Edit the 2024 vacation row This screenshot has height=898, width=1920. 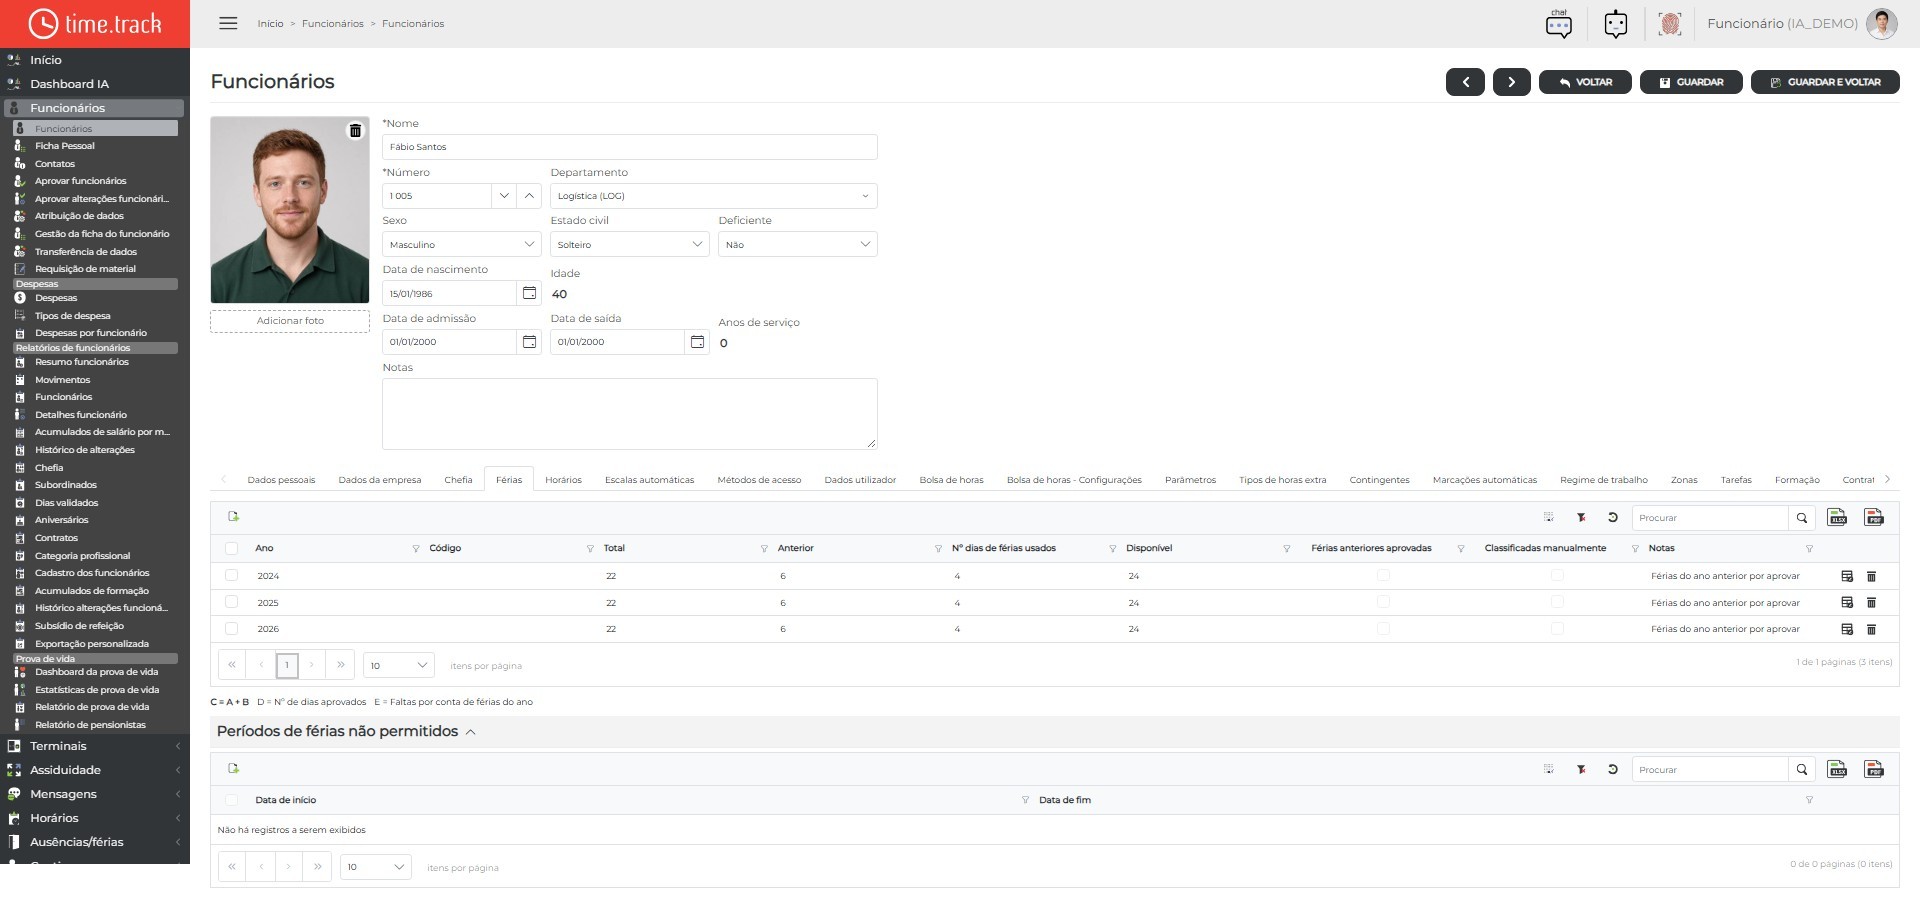[1847, 576]
